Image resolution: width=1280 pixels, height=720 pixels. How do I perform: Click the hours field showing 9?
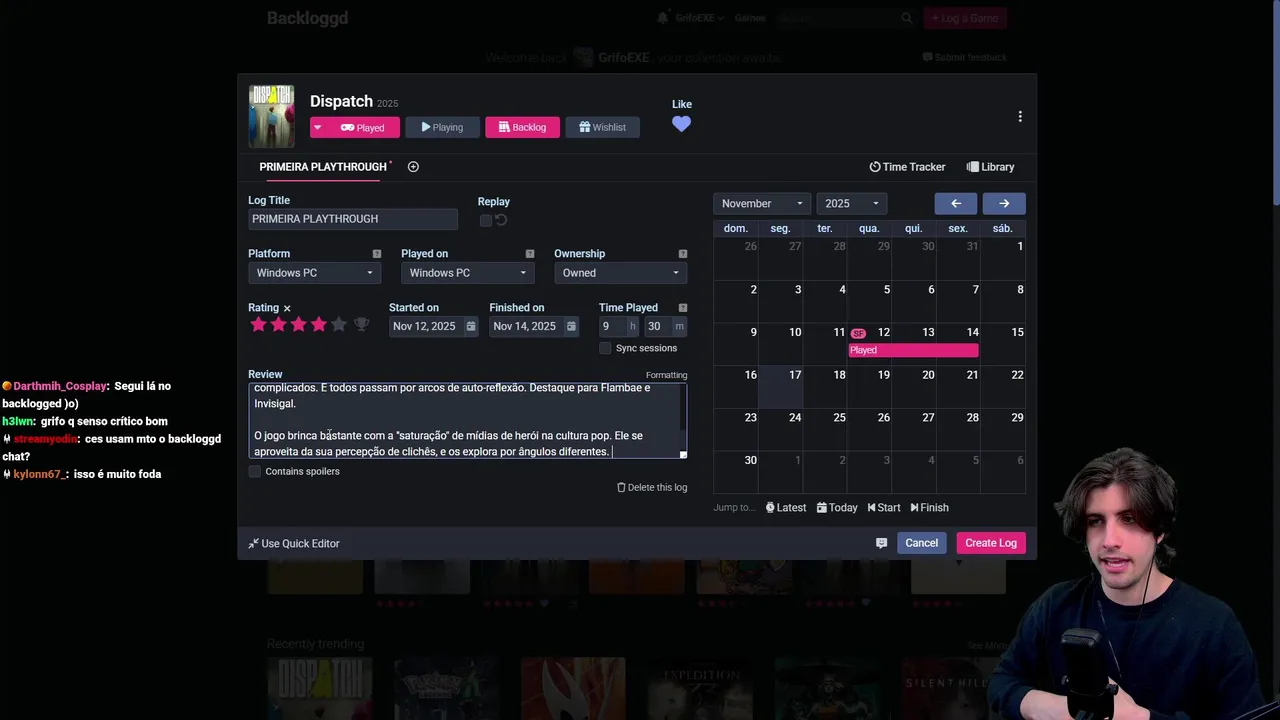[x=612, y=326]
